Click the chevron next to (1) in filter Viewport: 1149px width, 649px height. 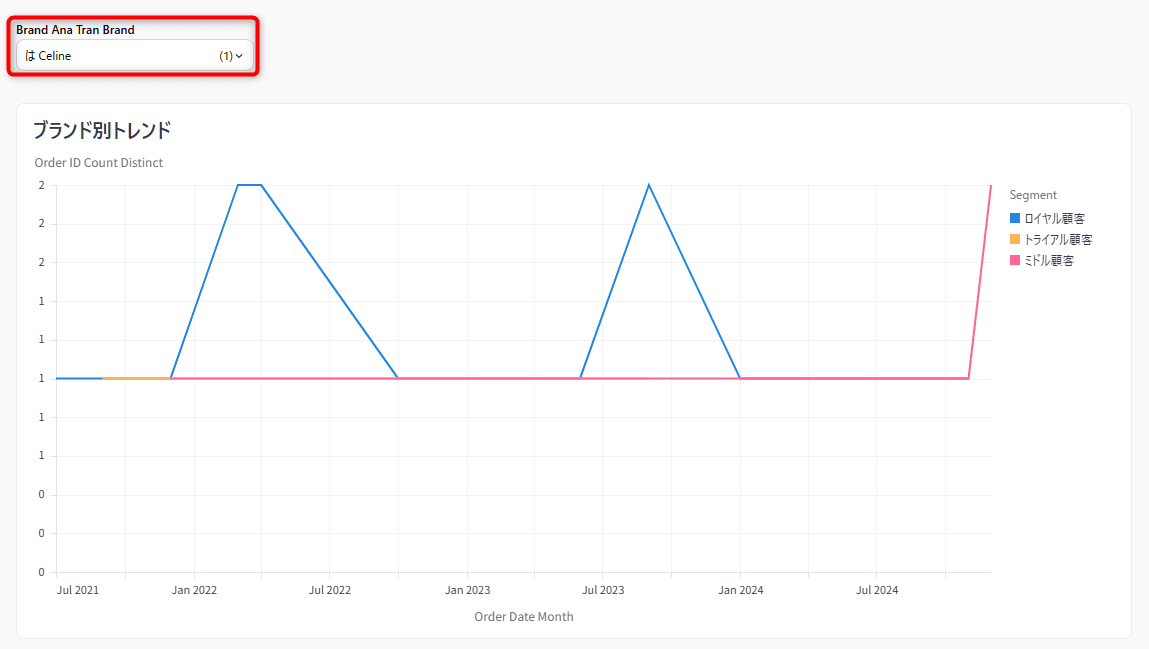tap(239, 56)
